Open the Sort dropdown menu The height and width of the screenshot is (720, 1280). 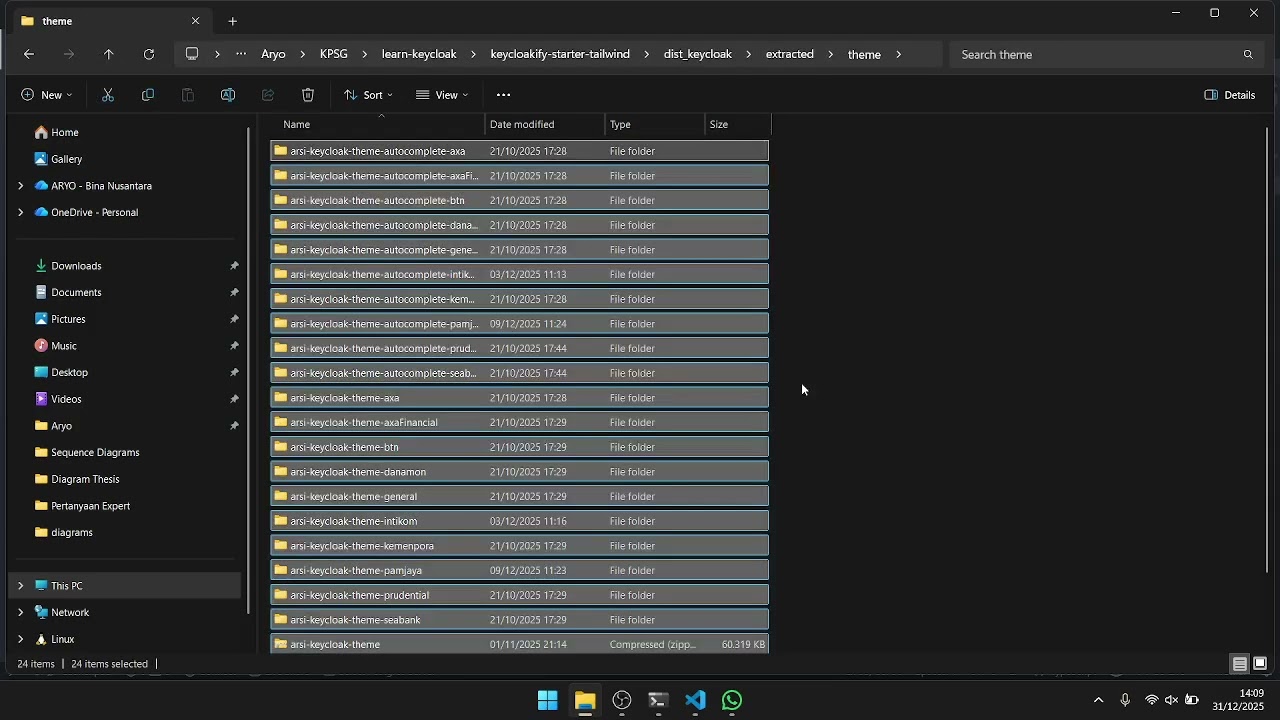(368, 95)
